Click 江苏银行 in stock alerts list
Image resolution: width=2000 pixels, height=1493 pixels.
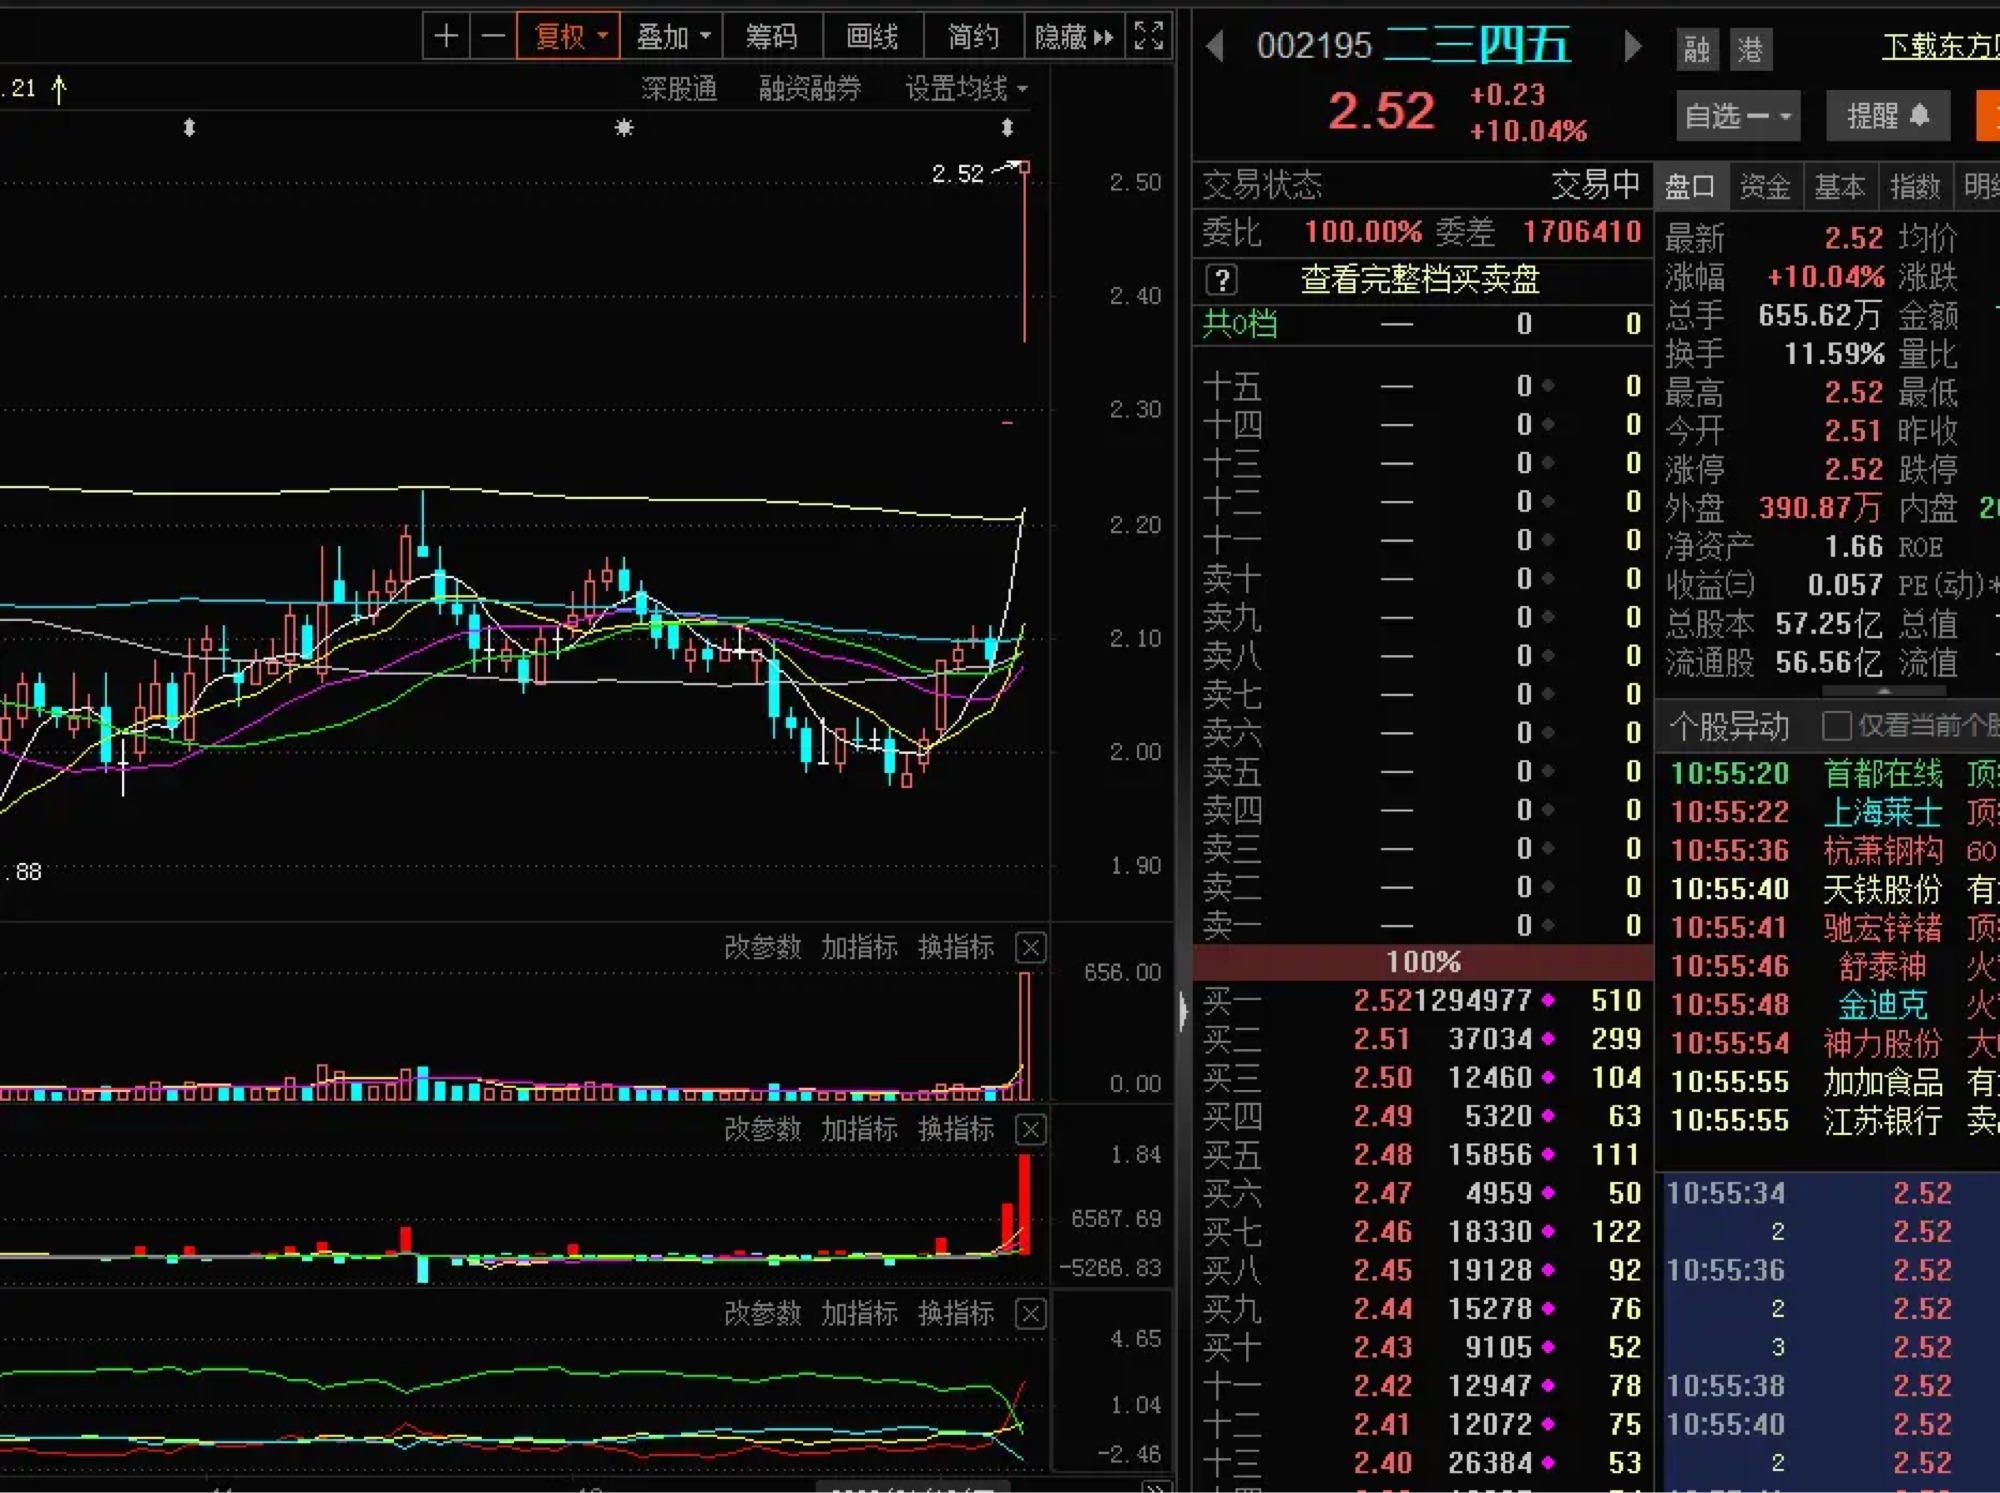tap(1883, 1121)
